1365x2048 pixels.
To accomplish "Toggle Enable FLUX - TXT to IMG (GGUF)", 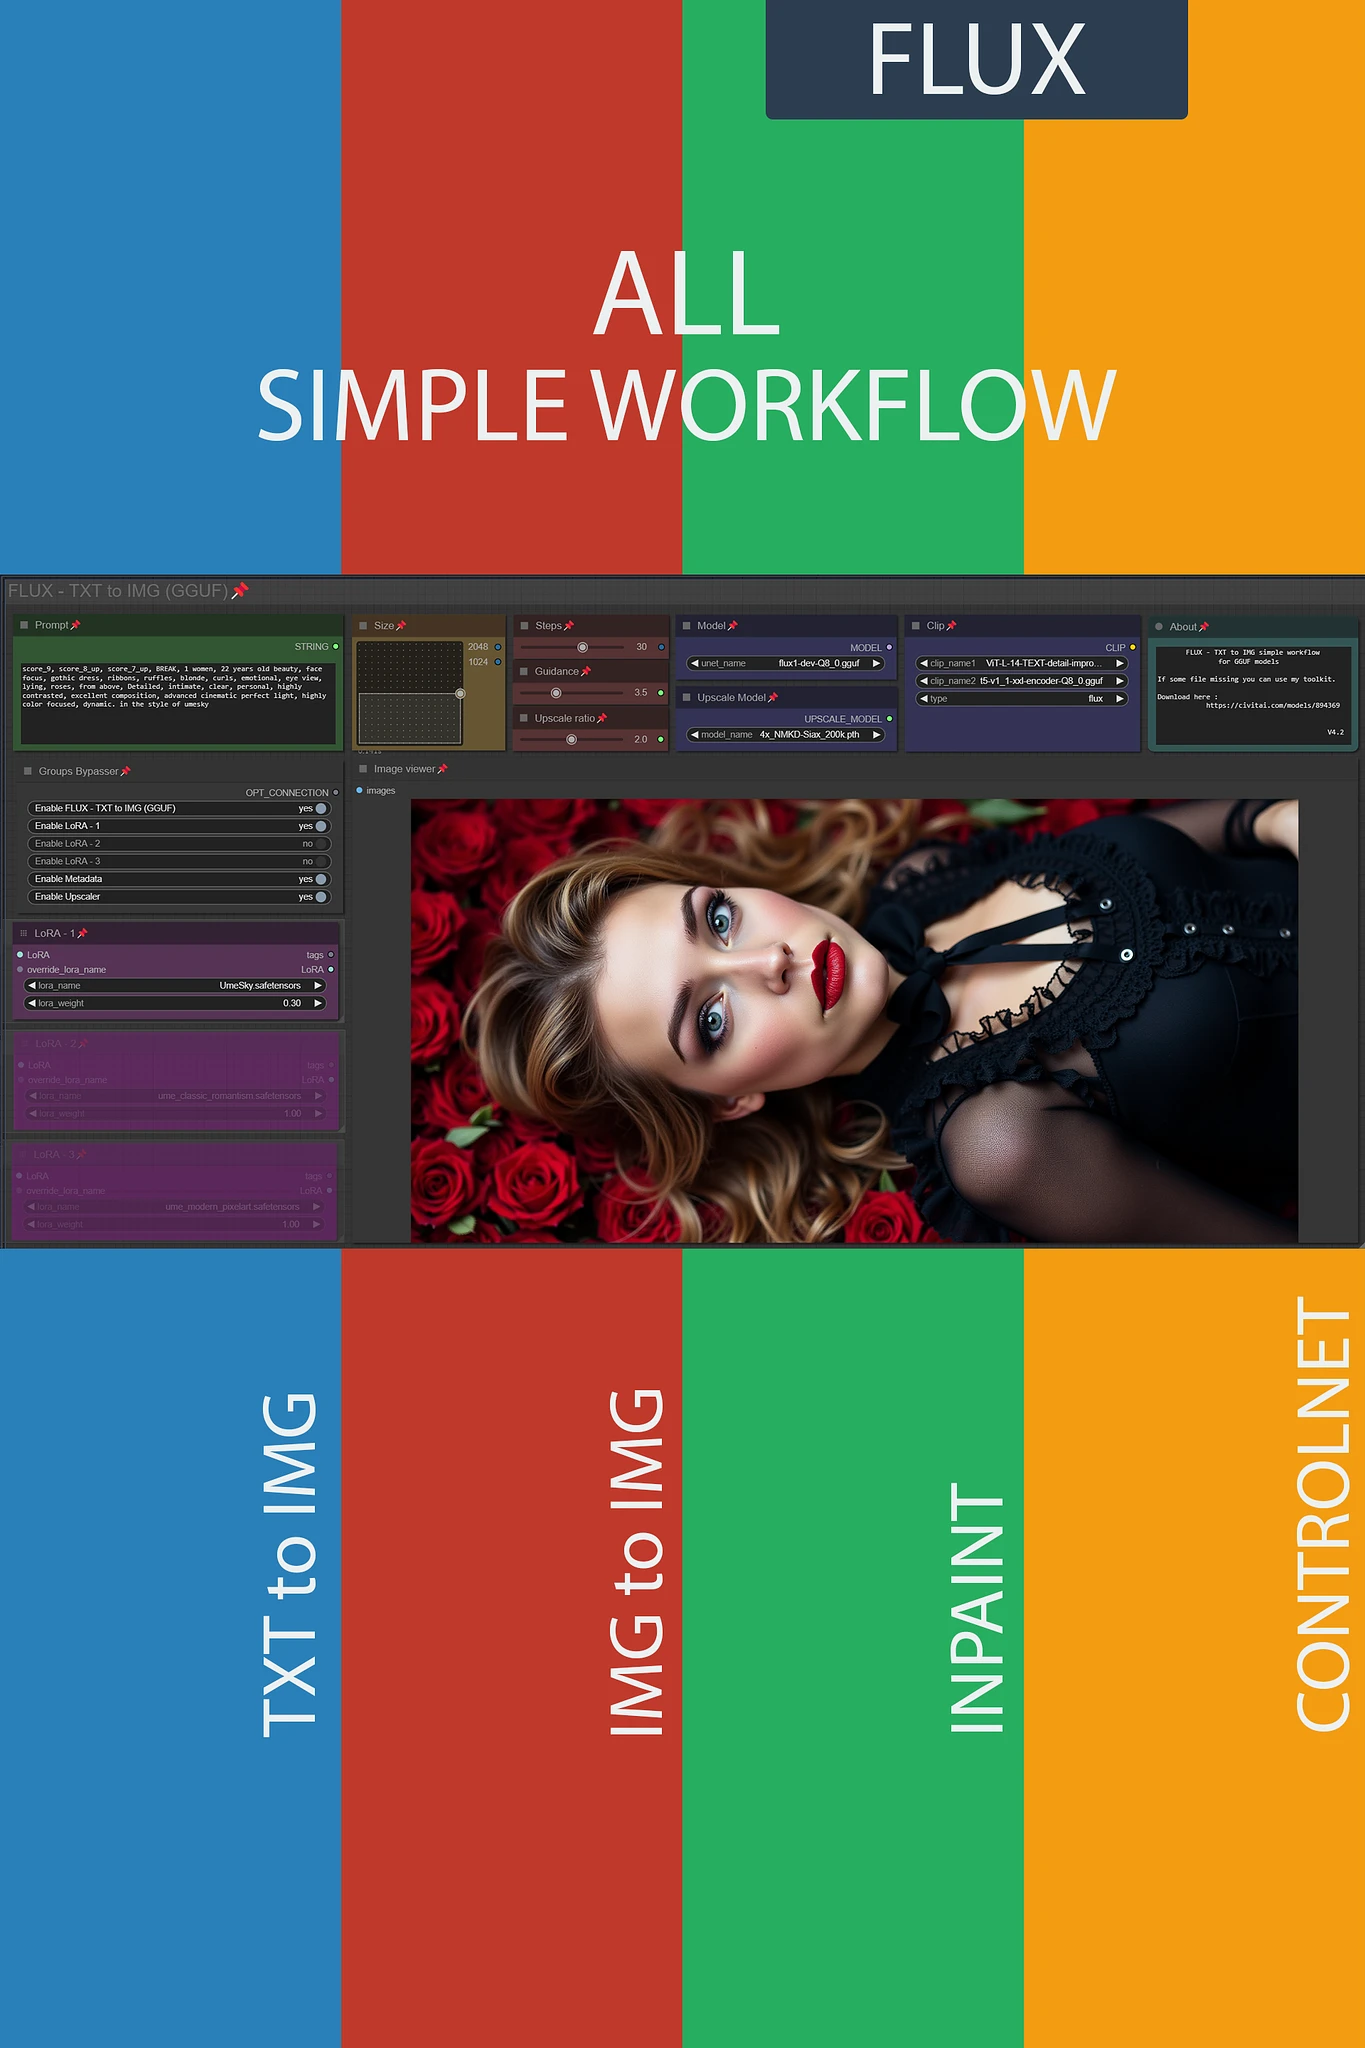I will coord(321,808).
